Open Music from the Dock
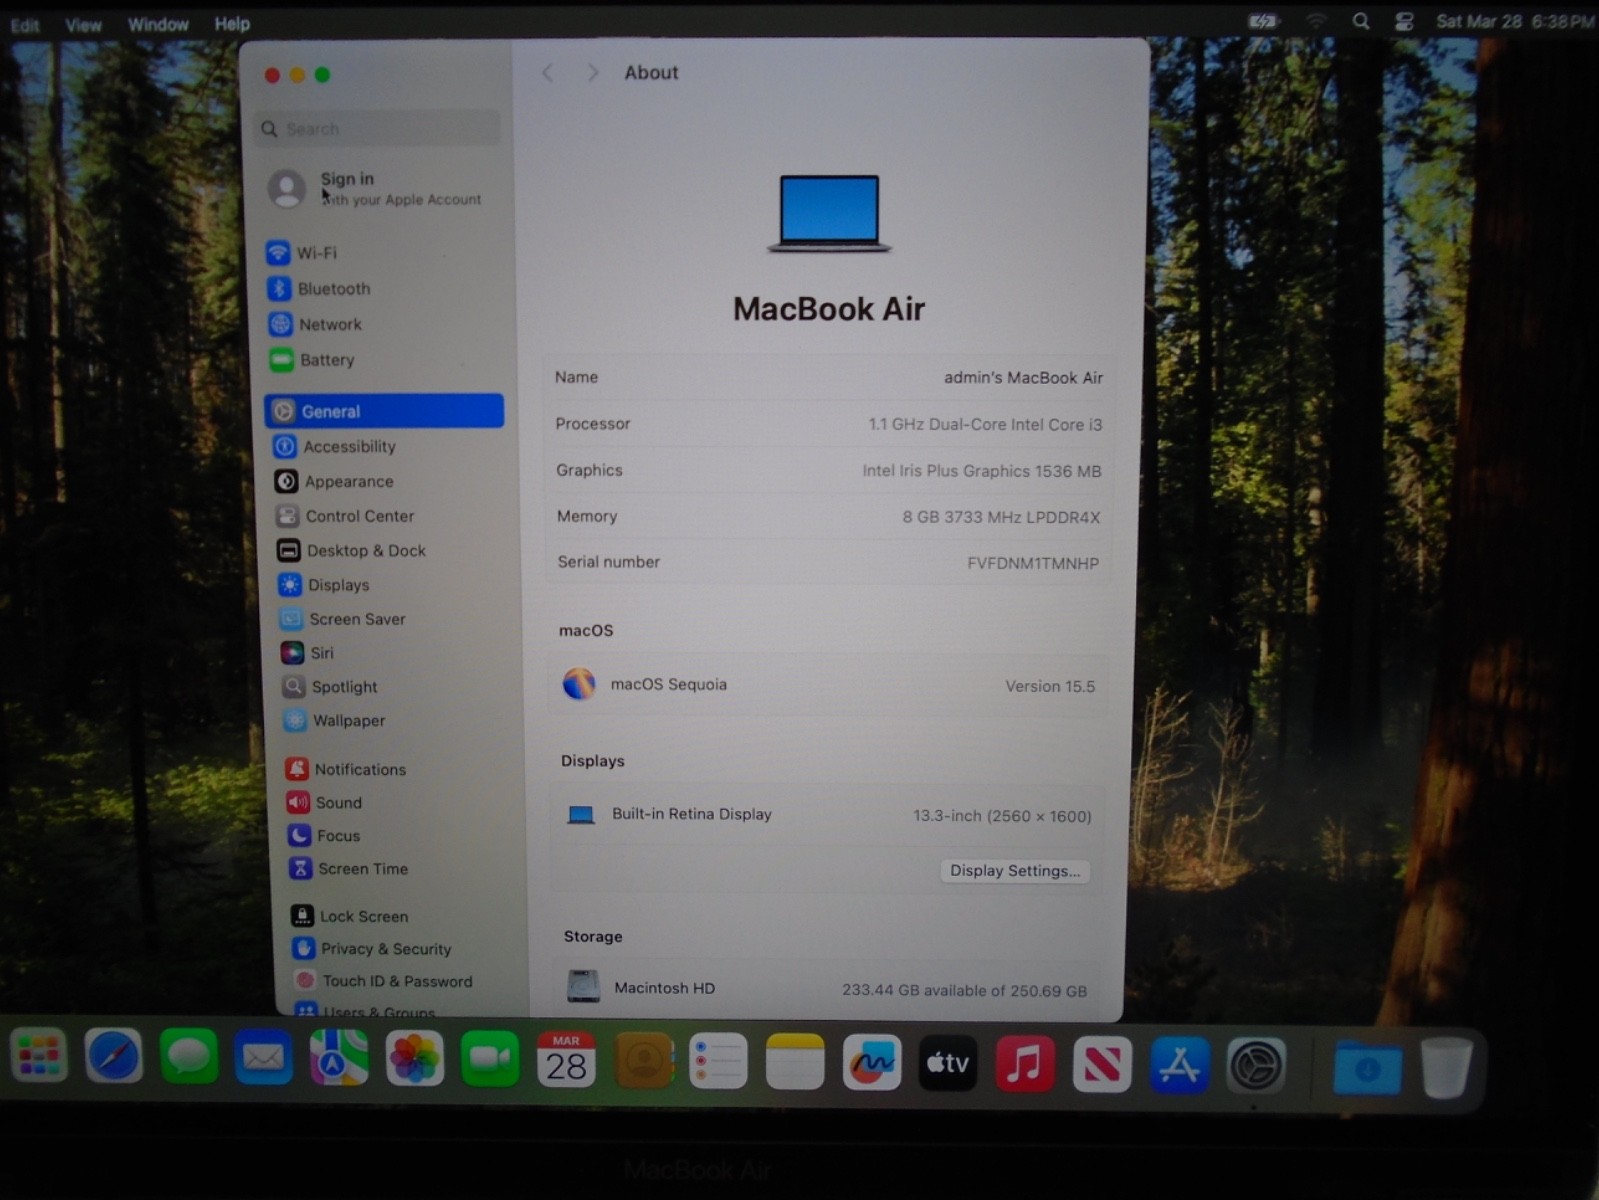The height and width of the screenshot is (1200, 1599). coord(1025,1063)
